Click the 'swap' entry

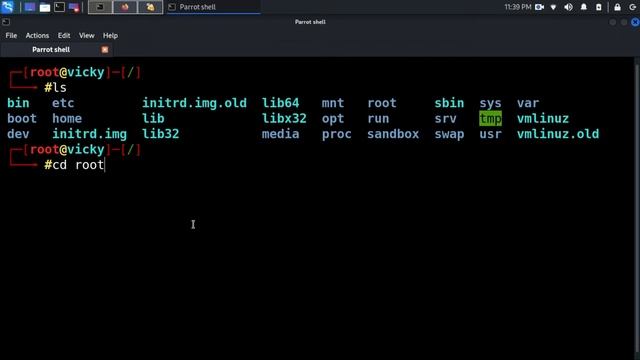pos(449,134)
